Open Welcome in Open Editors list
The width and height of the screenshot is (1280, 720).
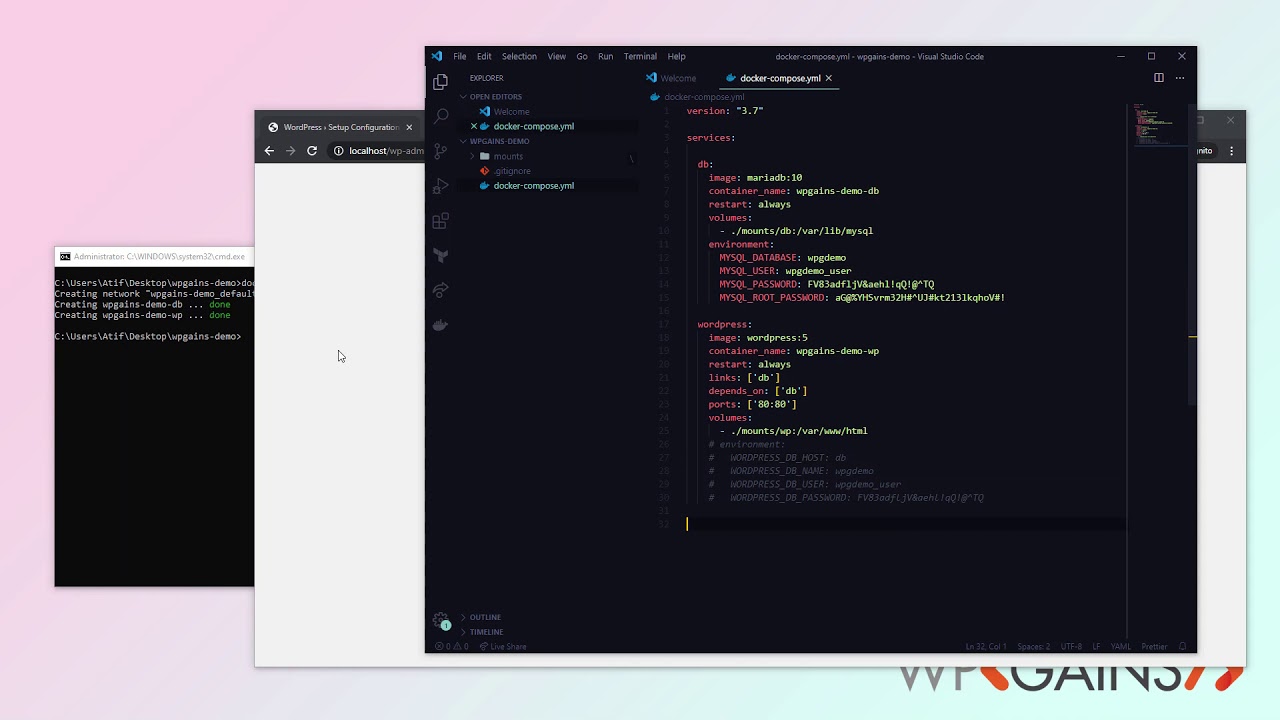[x=511, y=111]
